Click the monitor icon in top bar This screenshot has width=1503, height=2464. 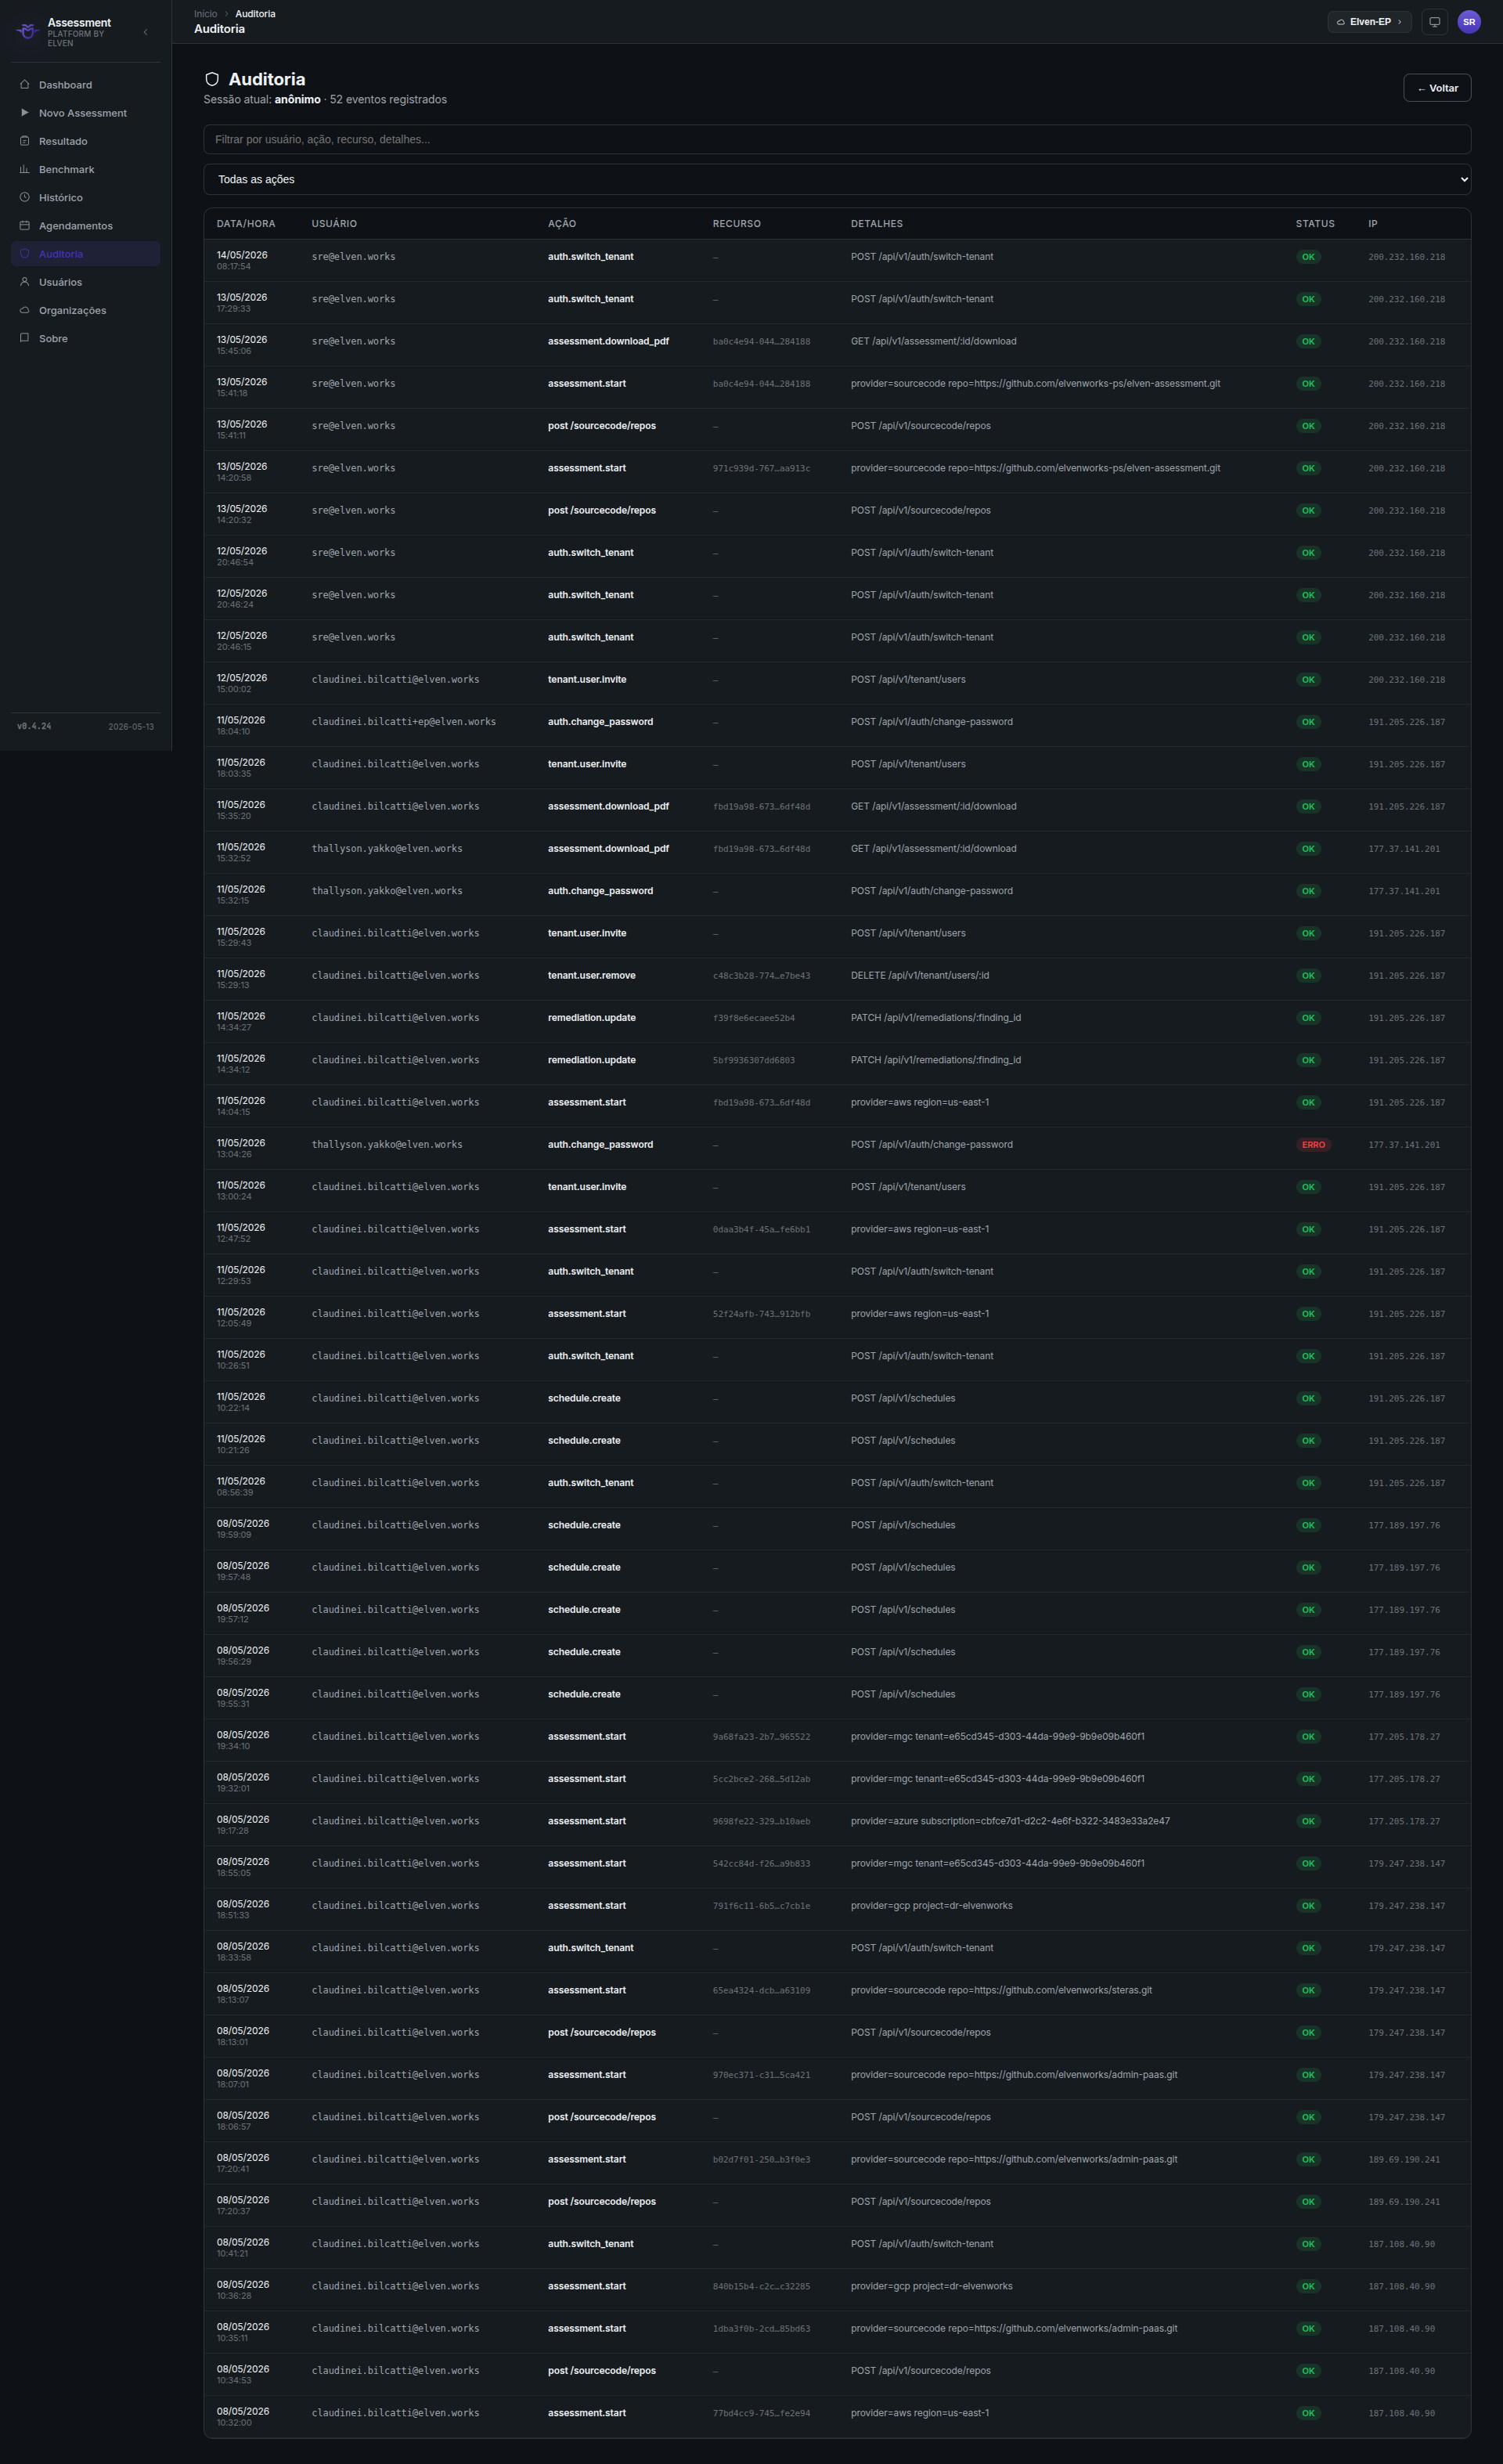tap(1434, 22)
